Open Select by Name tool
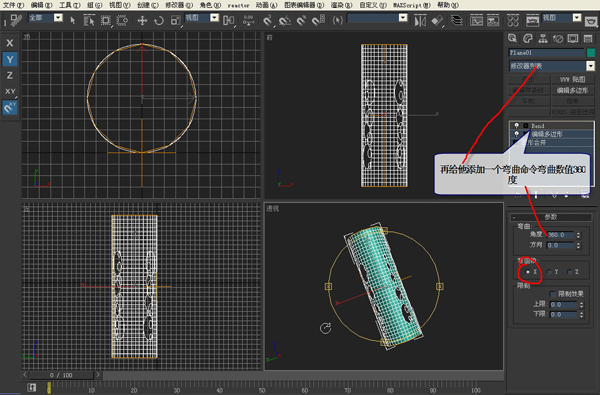The width and height of the screenshot is (600, 395). pyautogui.click(x=89, y=20)
